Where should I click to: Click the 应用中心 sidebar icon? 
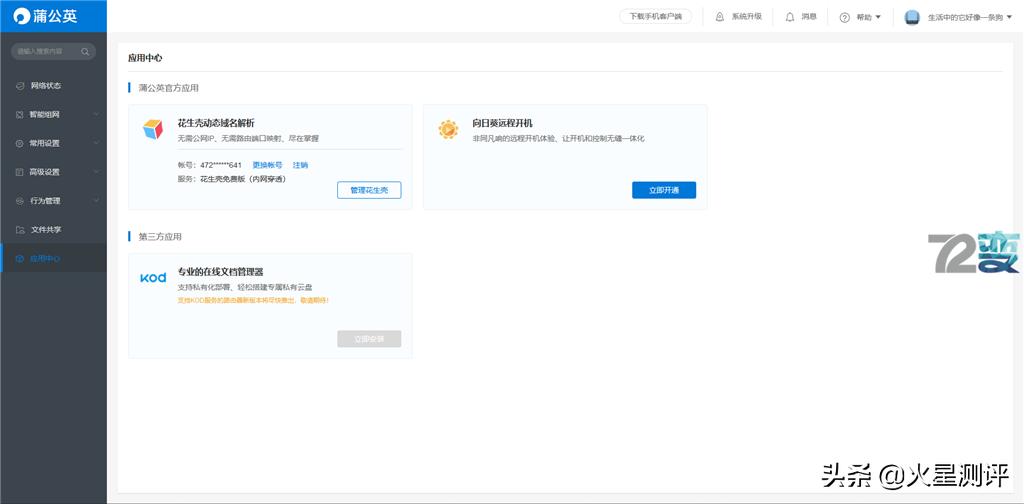point(20,259)
